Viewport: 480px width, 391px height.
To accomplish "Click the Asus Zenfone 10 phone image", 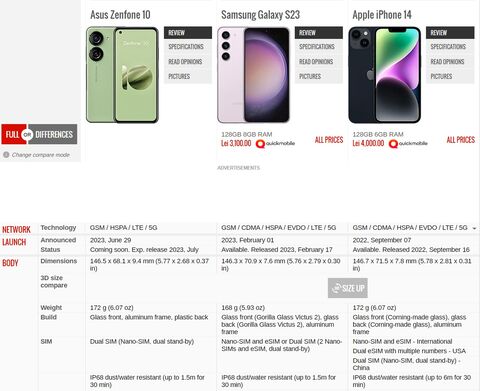I will click(122, 75).
